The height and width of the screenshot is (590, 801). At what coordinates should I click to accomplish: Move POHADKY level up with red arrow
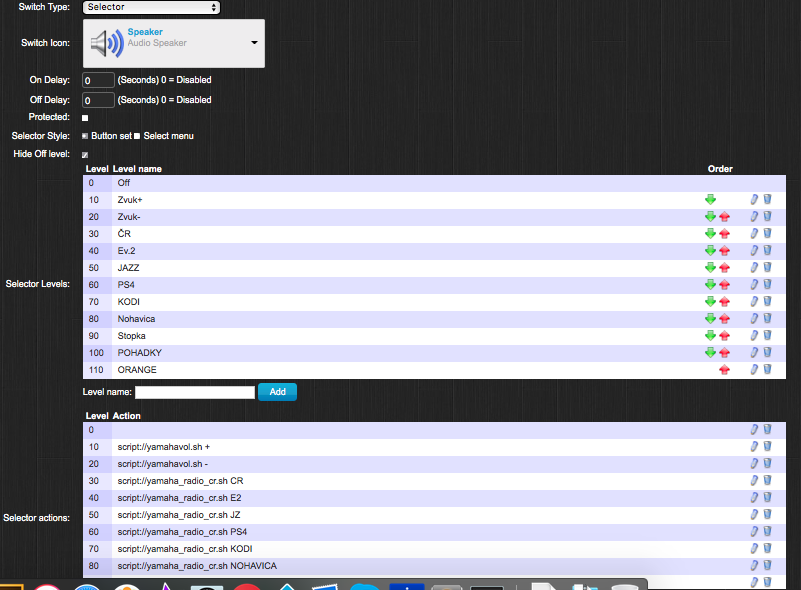(x=724, y=353)
